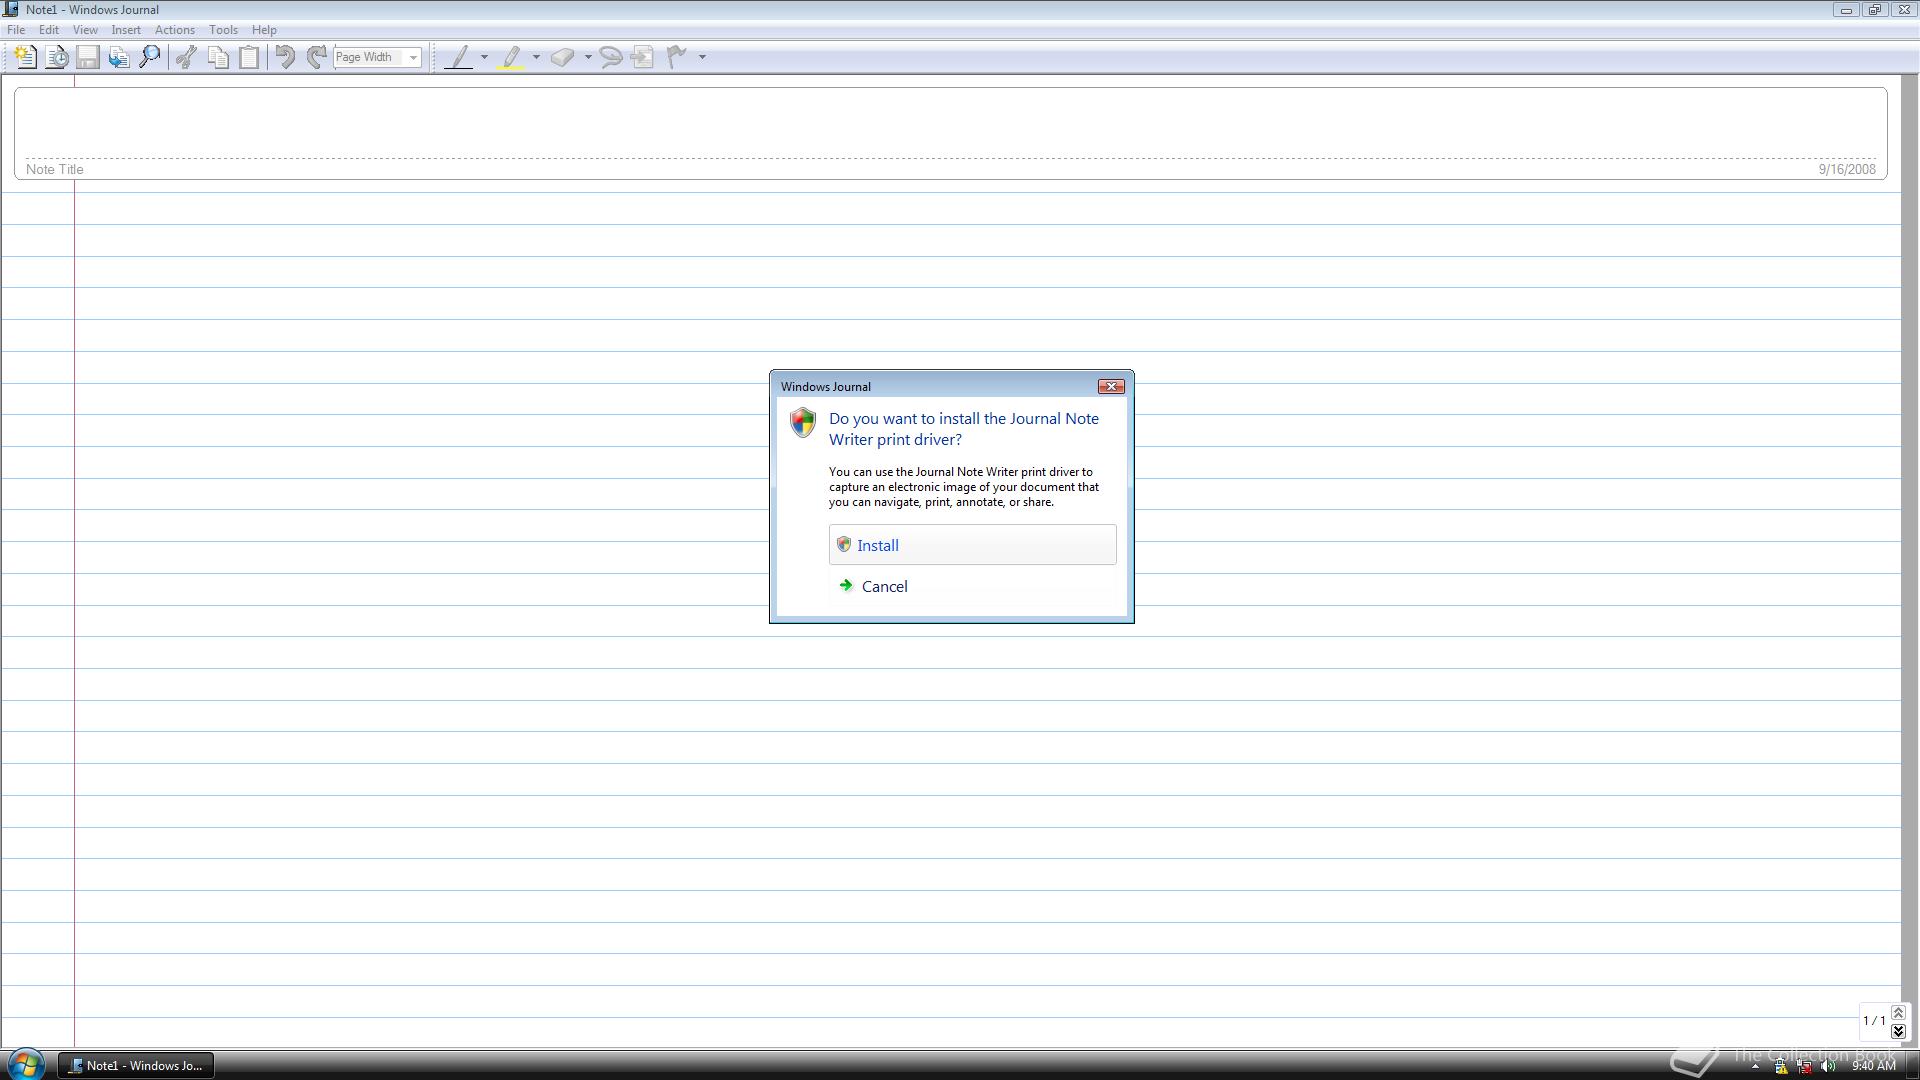Click the Copy toolbar icon
1920x1080 pixels.
tap(218, 57)
